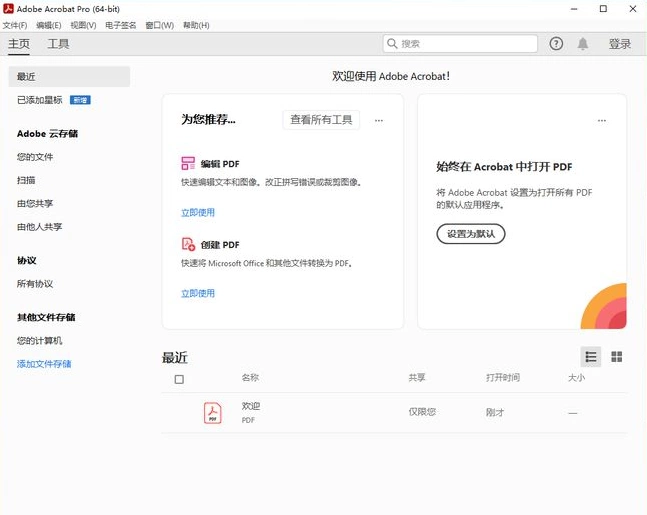Click the 设置为默认 button
Image resolution: width=647 pixels, height=515 pixels.
click(x=471, y=234)
